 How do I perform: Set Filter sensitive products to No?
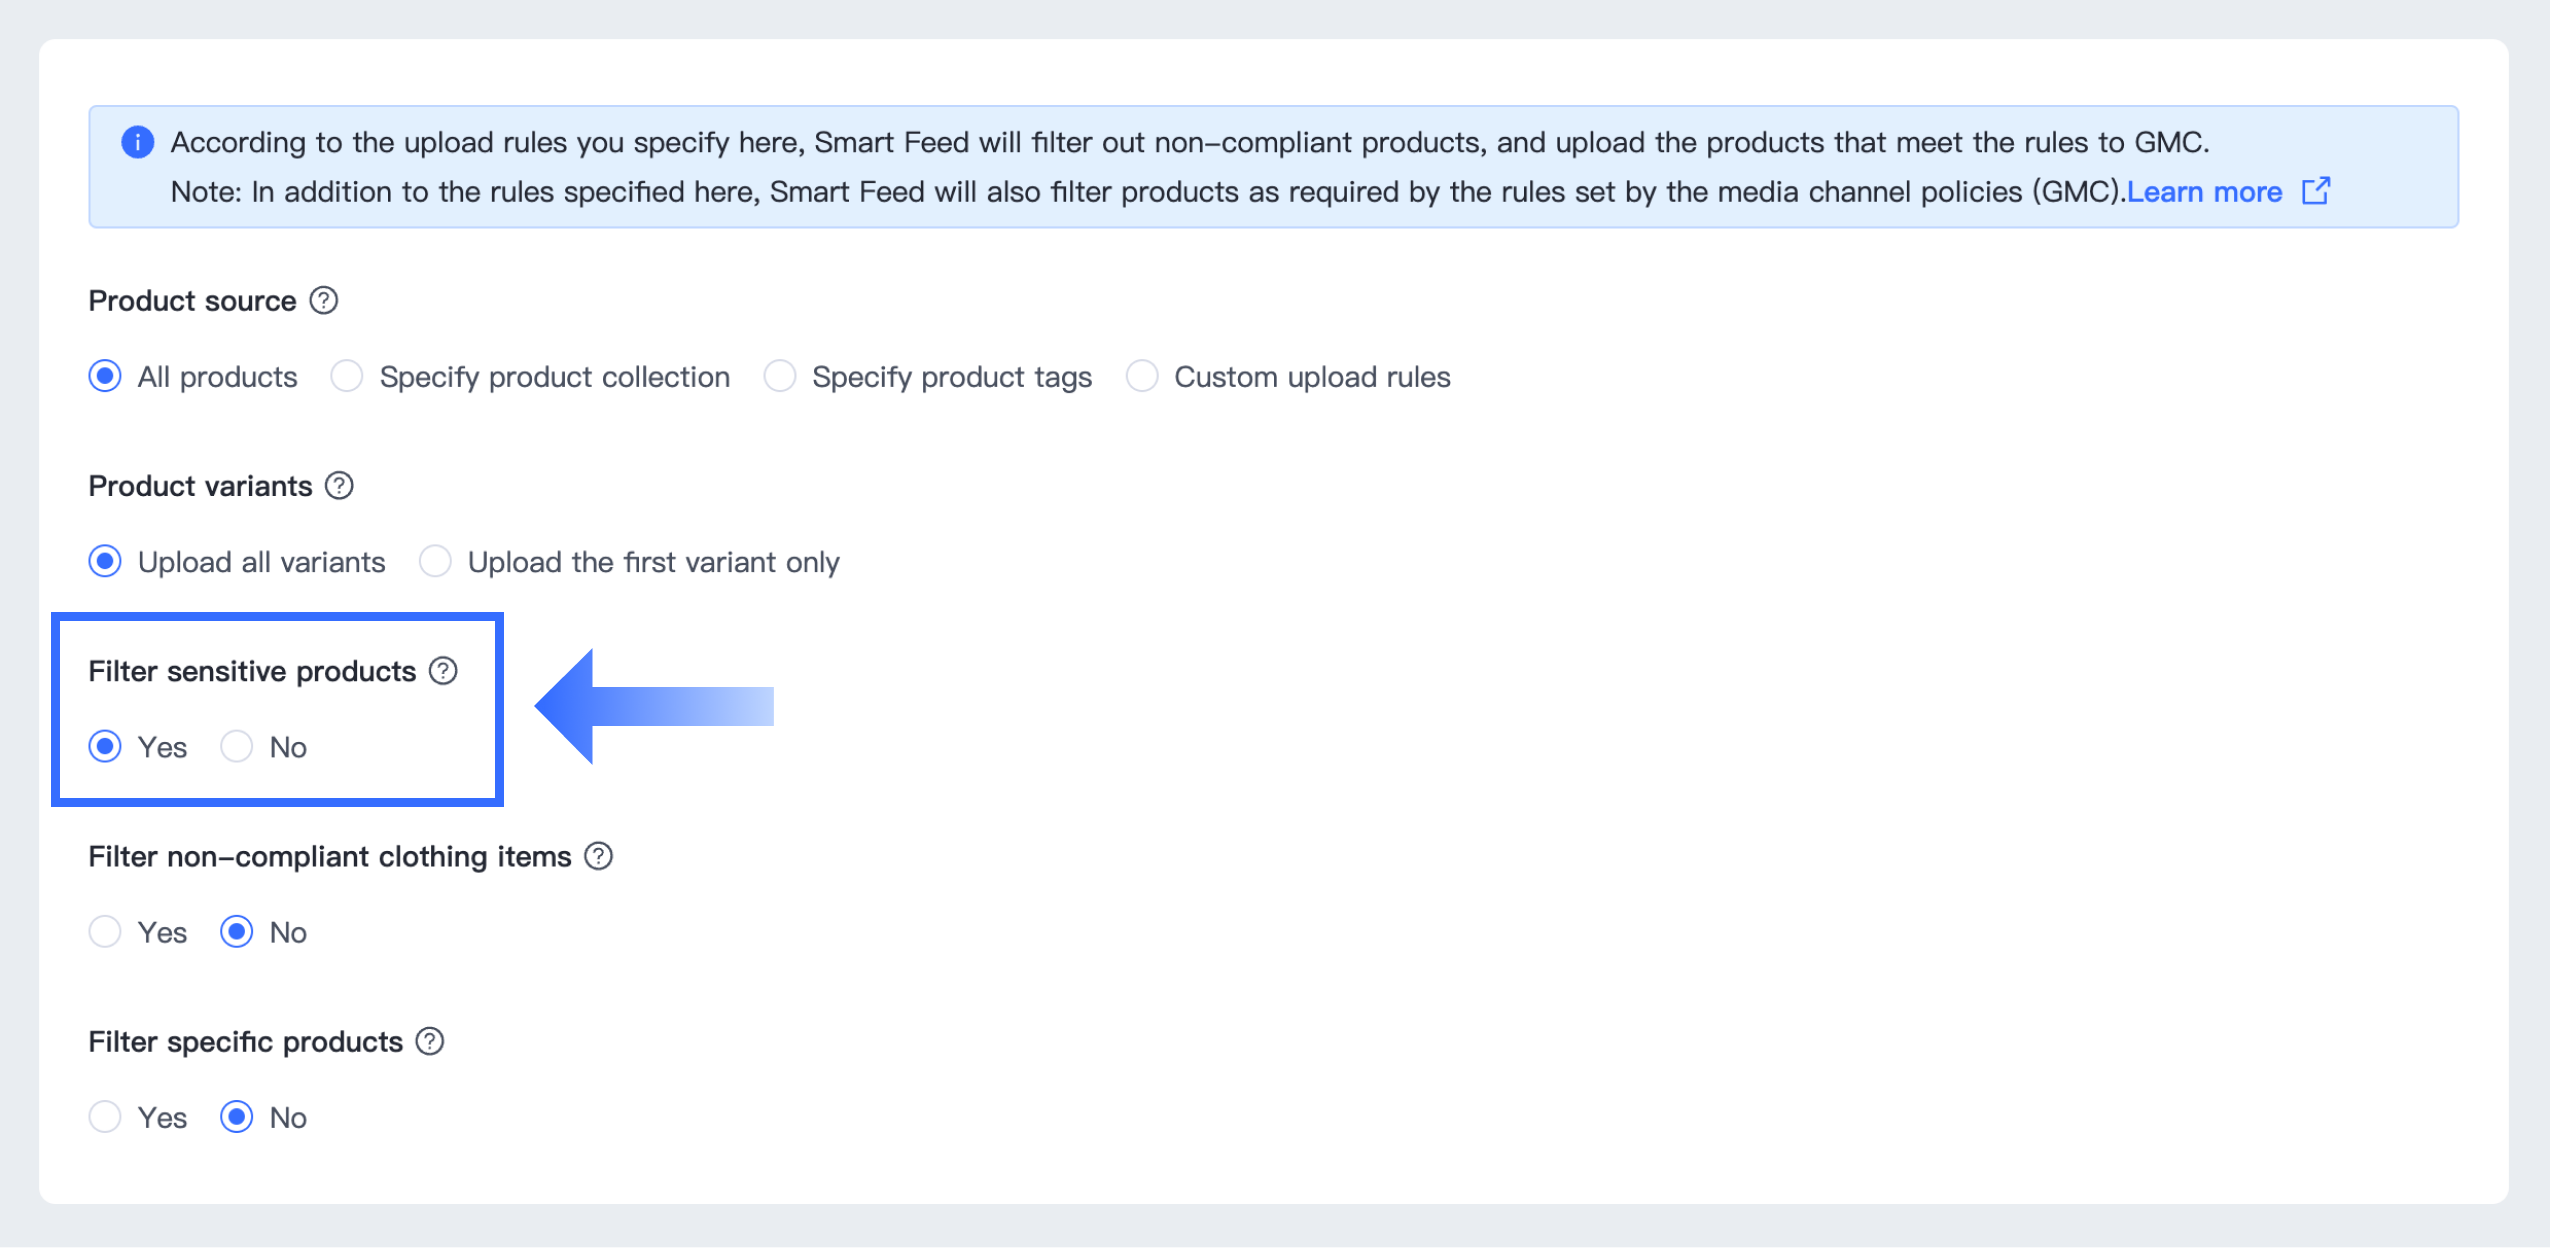pos(237,746)
